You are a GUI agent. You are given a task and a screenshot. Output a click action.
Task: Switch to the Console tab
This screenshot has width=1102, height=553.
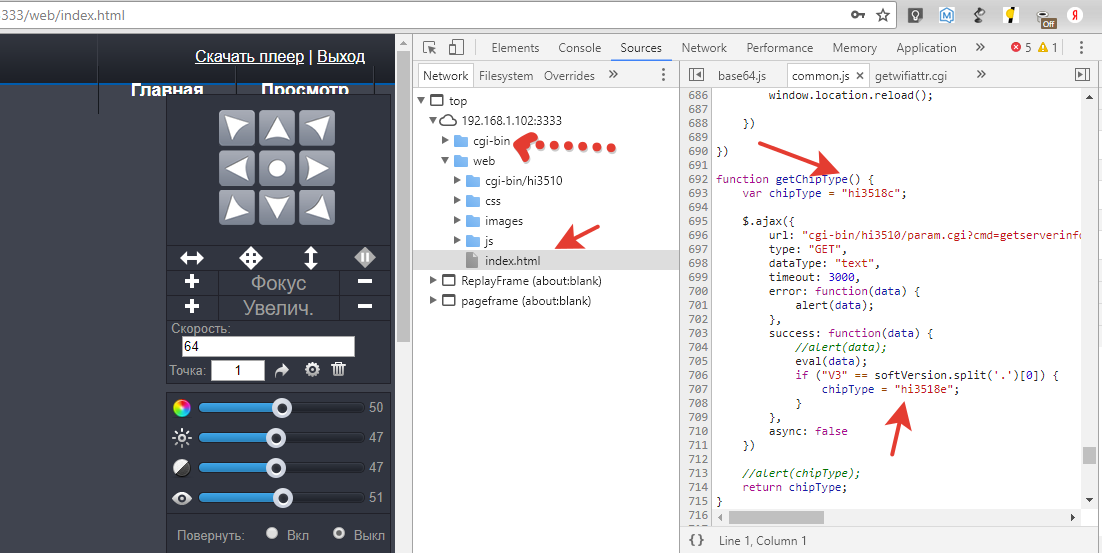(x=579, y=48)
